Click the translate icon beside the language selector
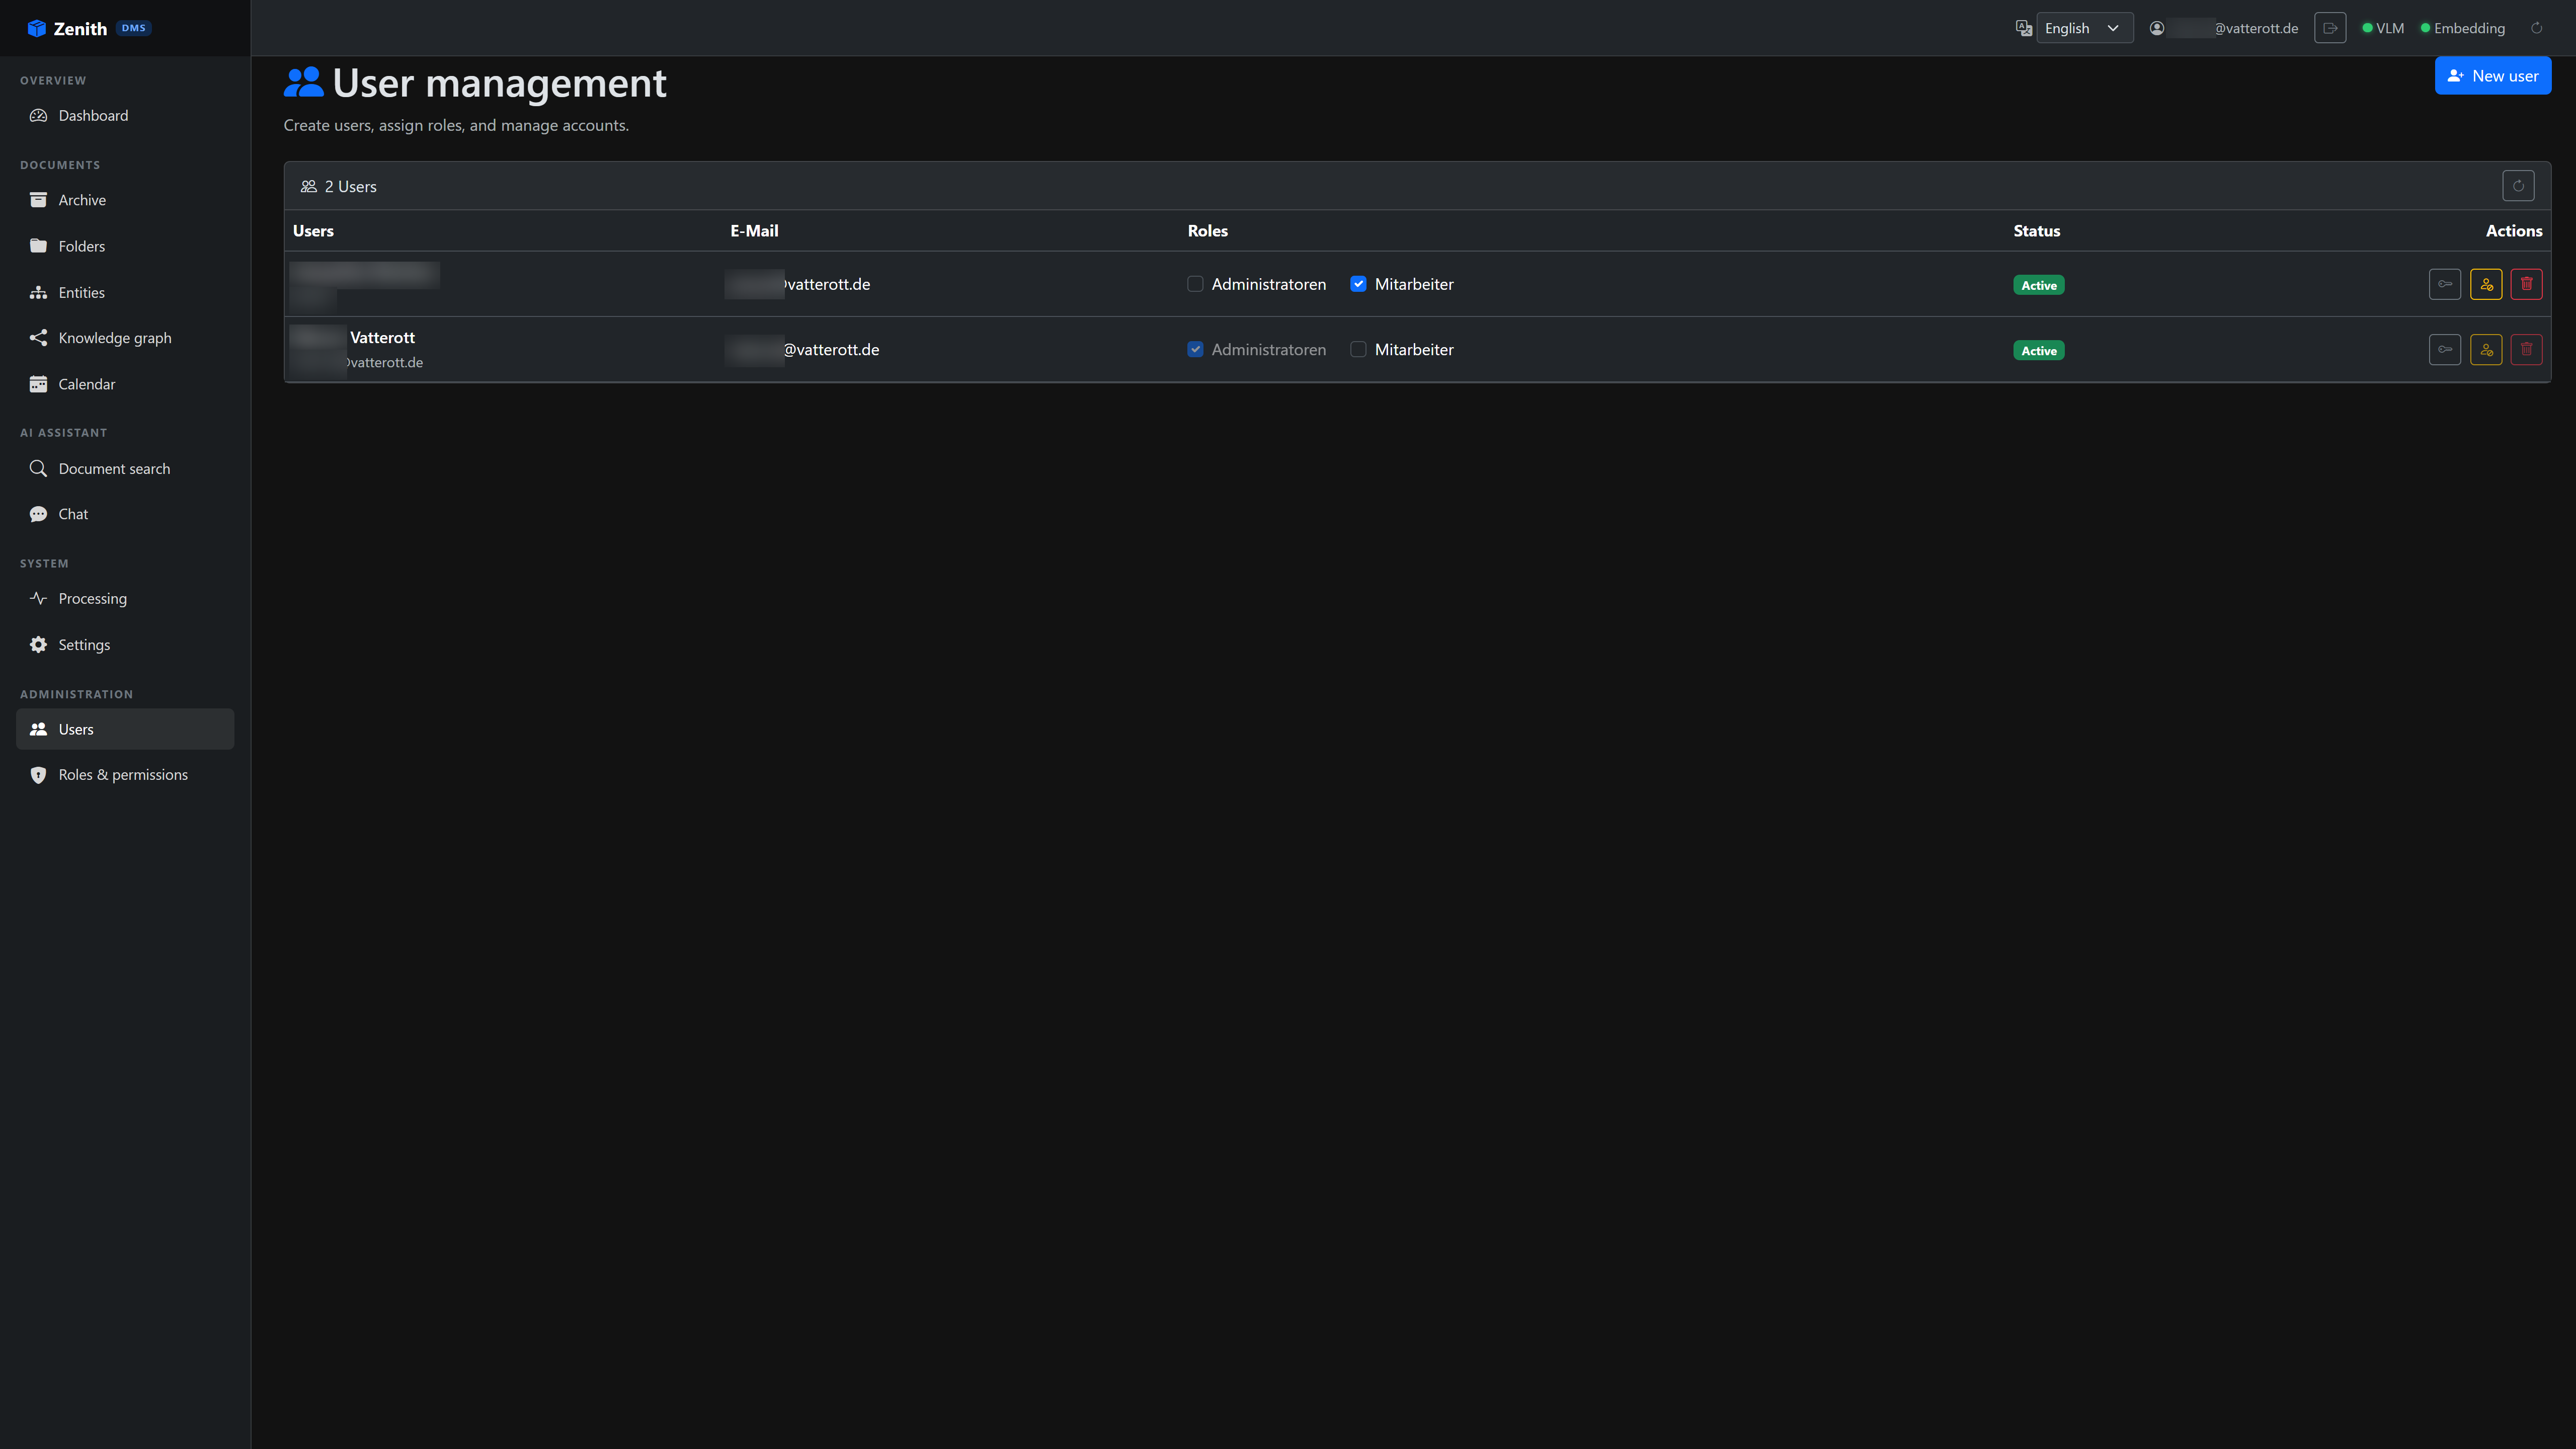2576x1449 pixels. click(2023, 28)
